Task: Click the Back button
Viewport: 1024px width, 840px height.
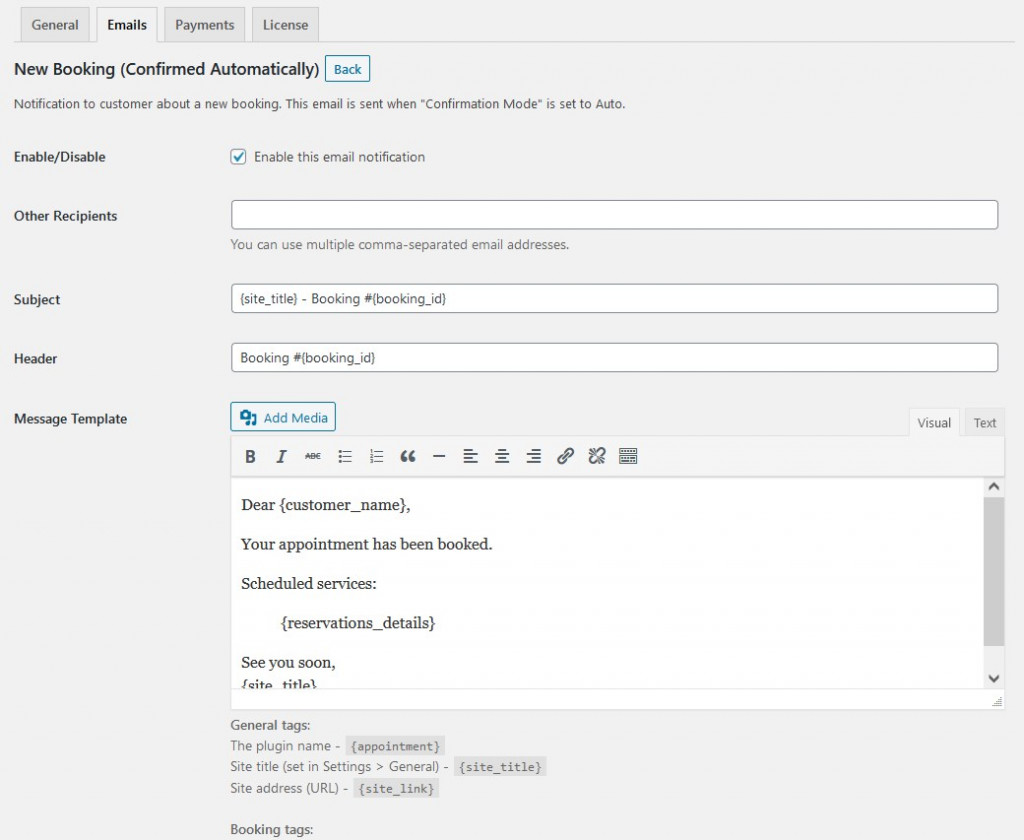Action: pos(347,69)
